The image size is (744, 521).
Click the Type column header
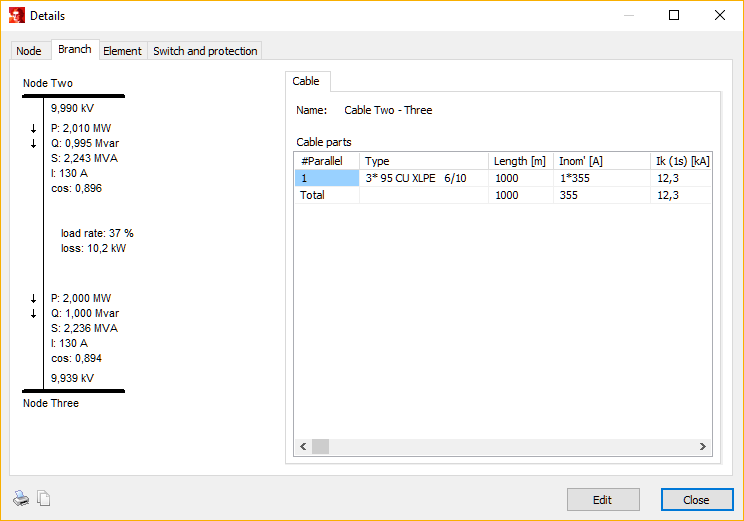[x=423, y=161]
